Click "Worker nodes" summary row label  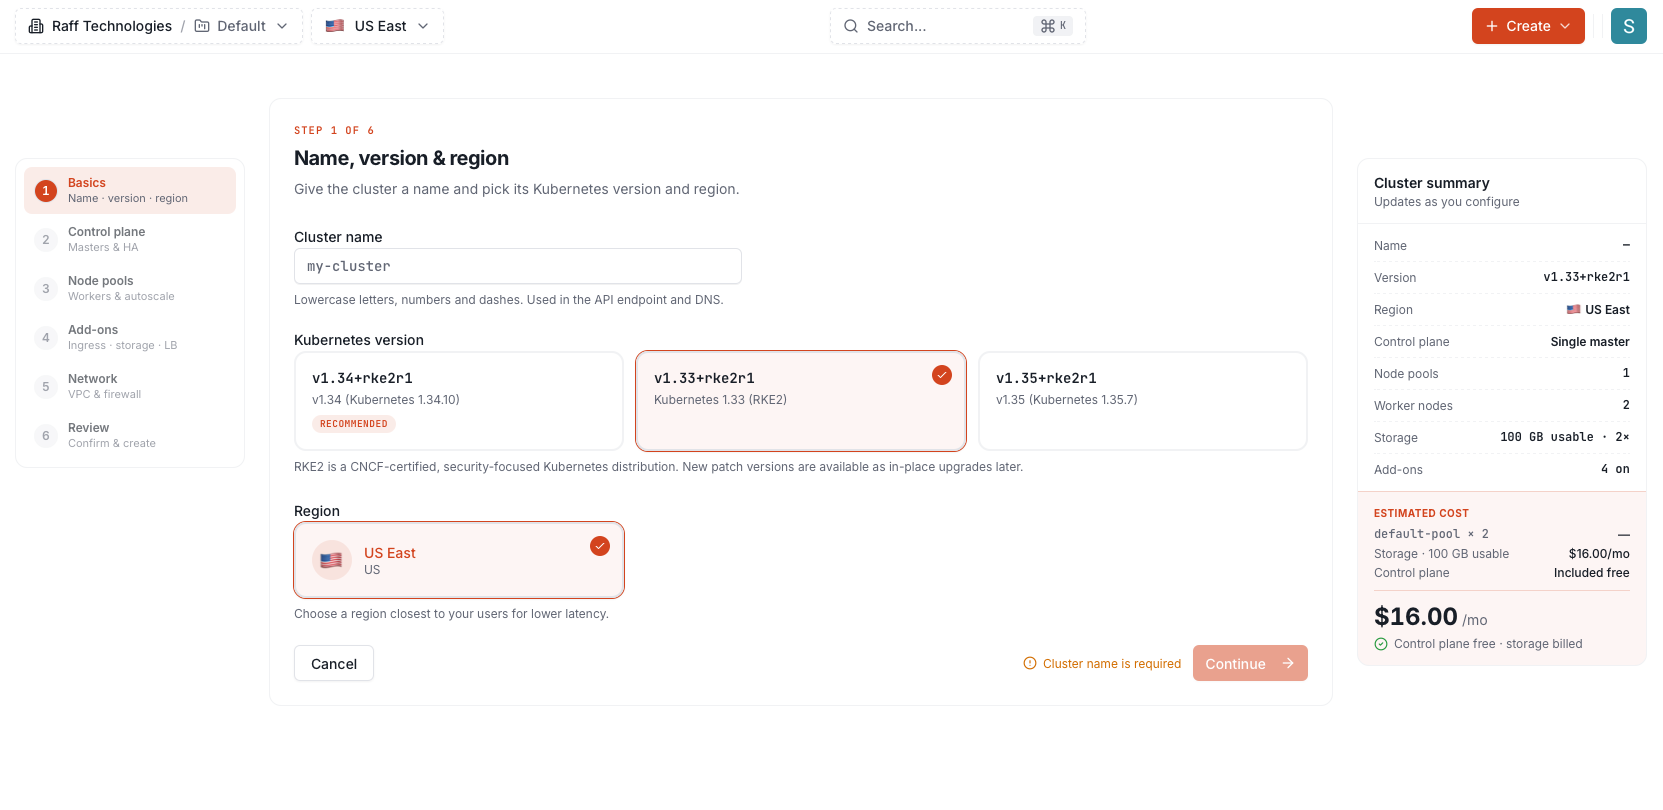click(1413, 406)
